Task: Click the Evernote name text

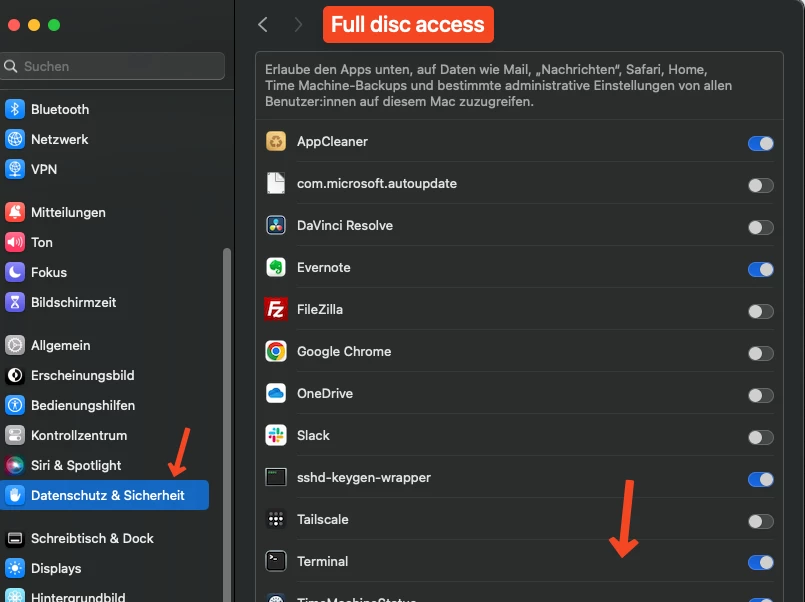Action: click(x=323, y=267)
